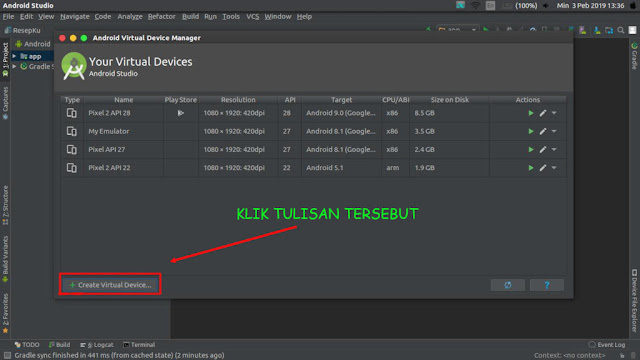This screenshot has height=360, width=640.
Task: Edit the My Emulator device
Action: [x=542, y=131]
